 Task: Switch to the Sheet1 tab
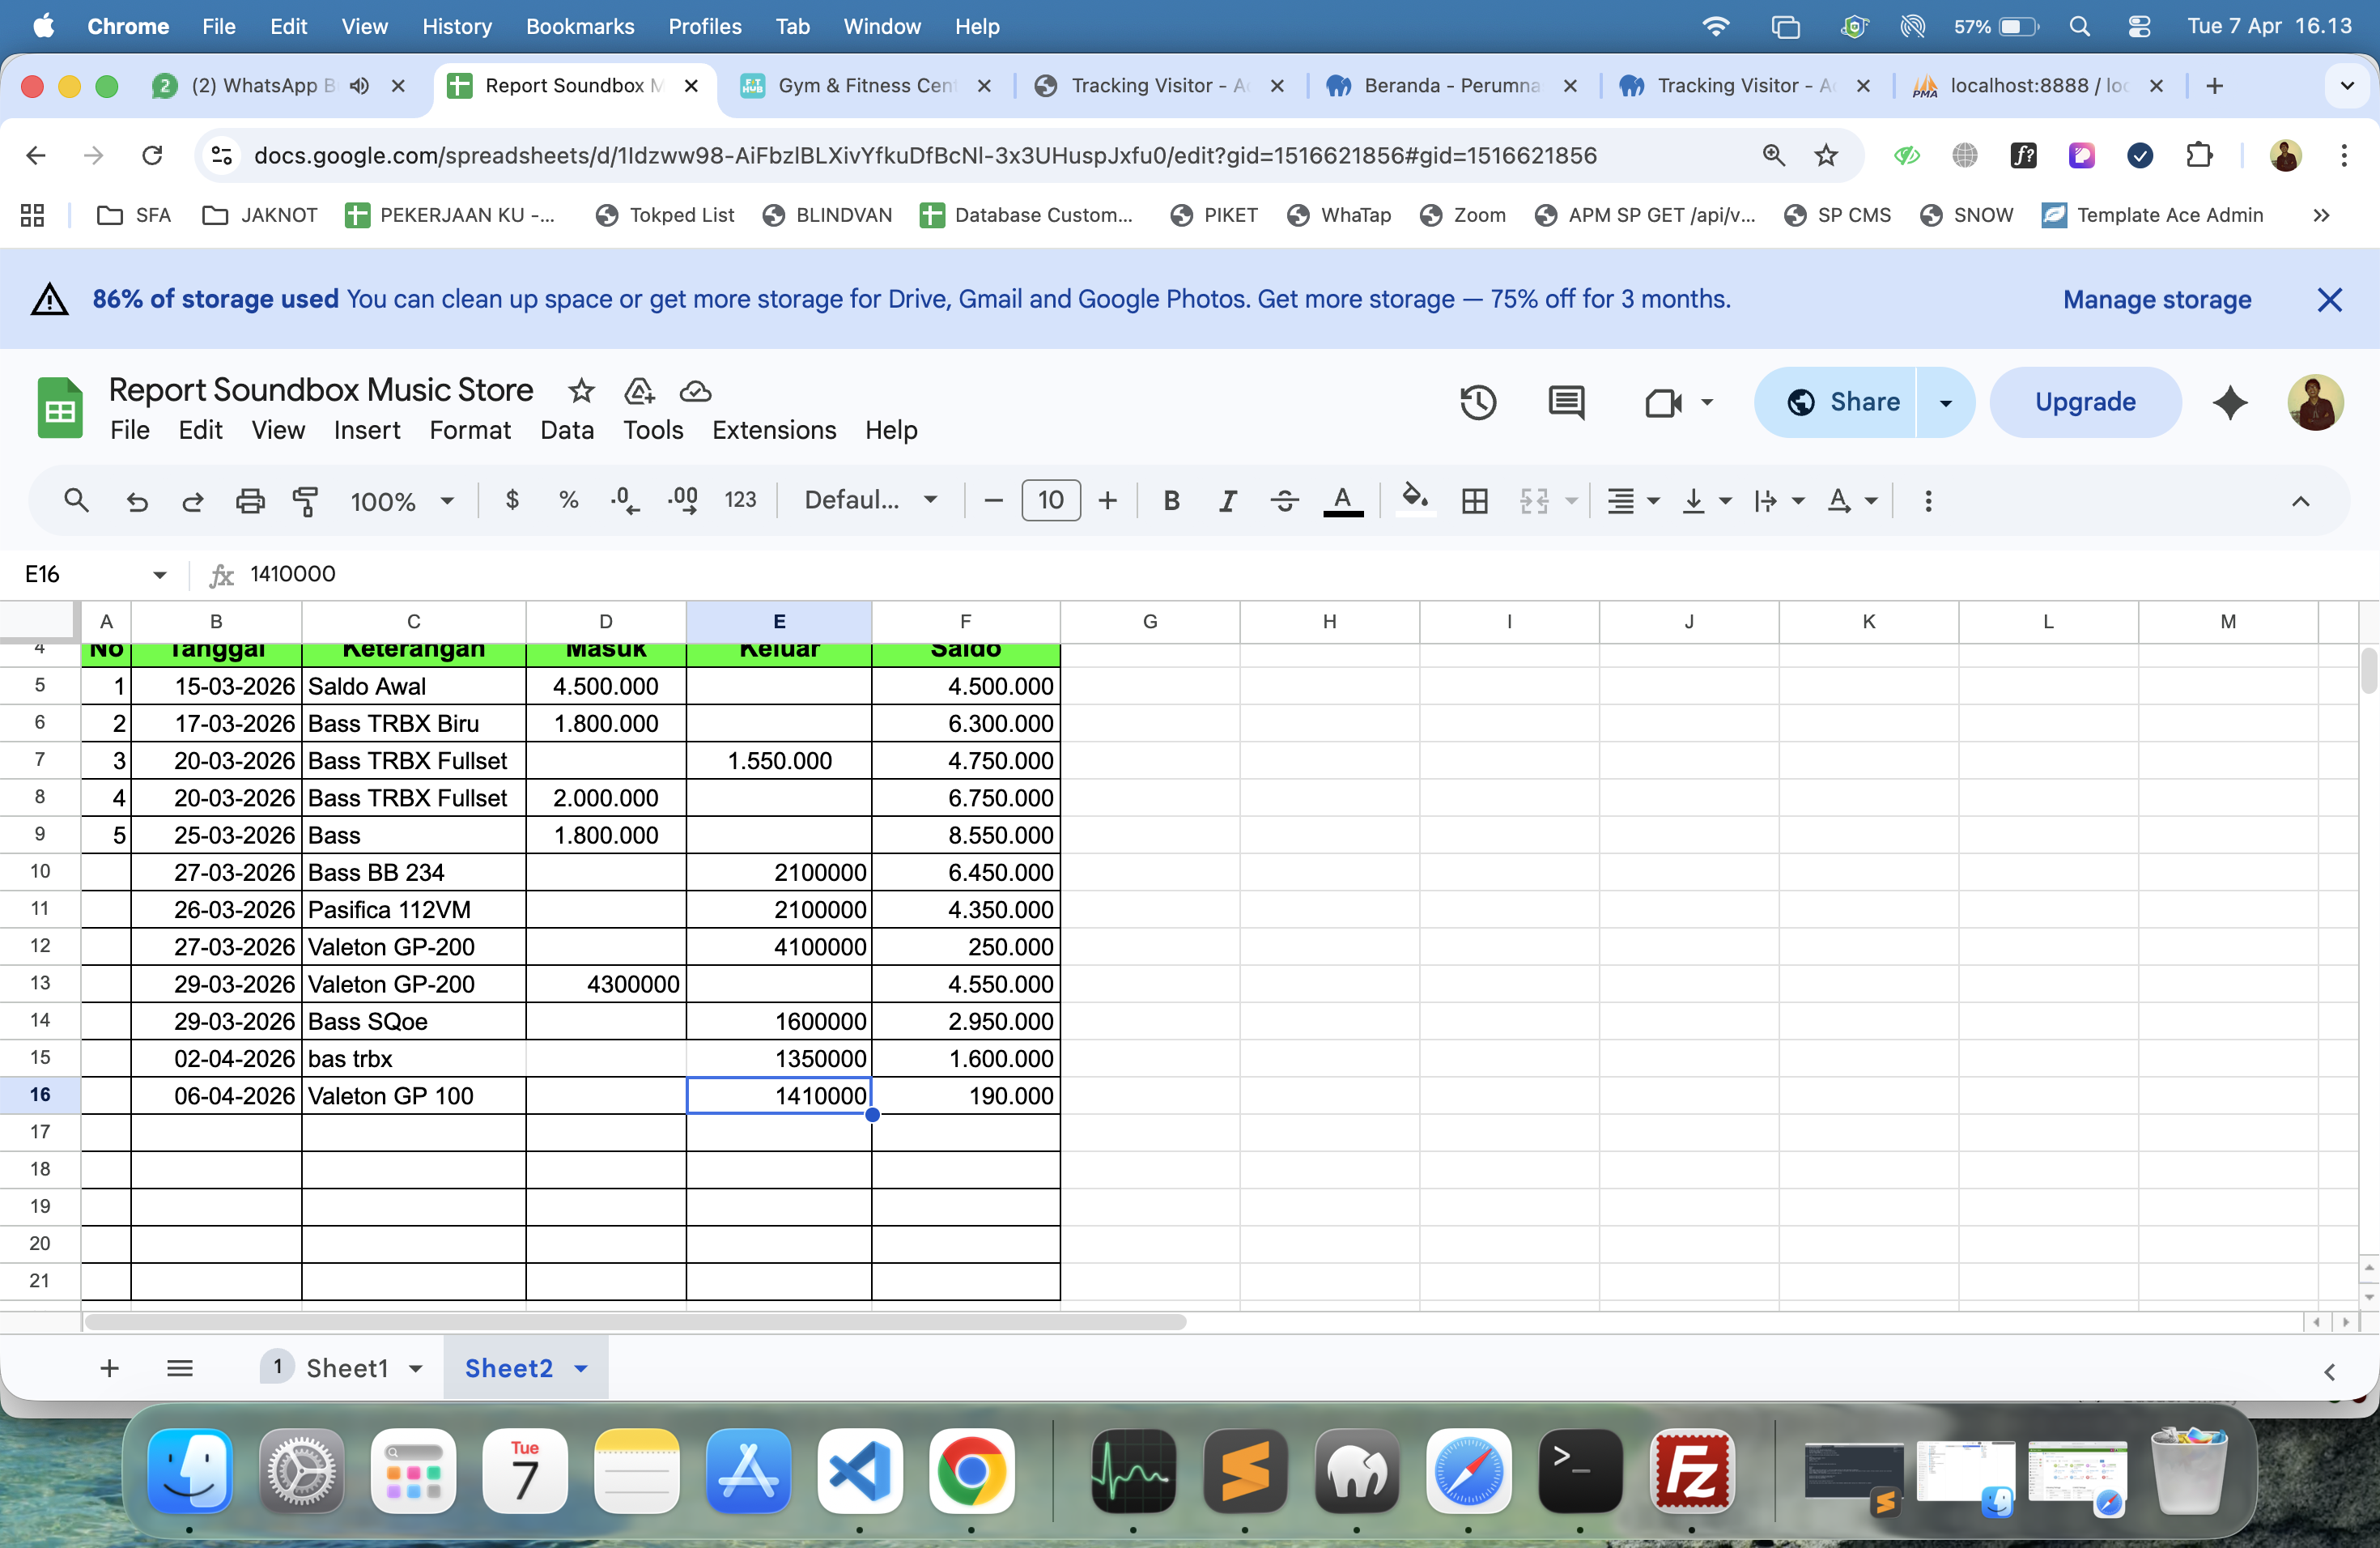pyautogui.click(x=347, y=1368)
